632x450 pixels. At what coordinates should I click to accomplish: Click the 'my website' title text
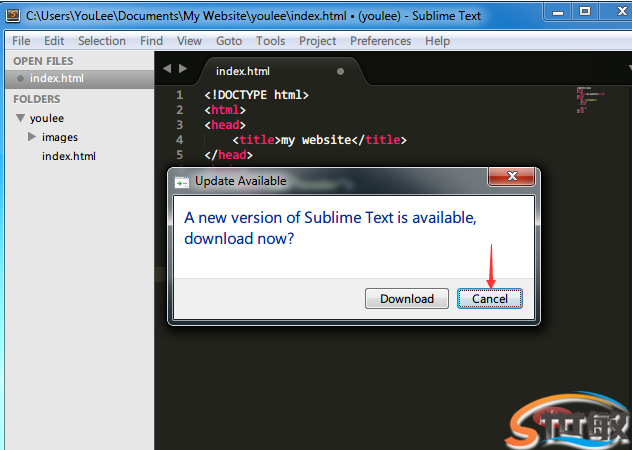point(316,140)
